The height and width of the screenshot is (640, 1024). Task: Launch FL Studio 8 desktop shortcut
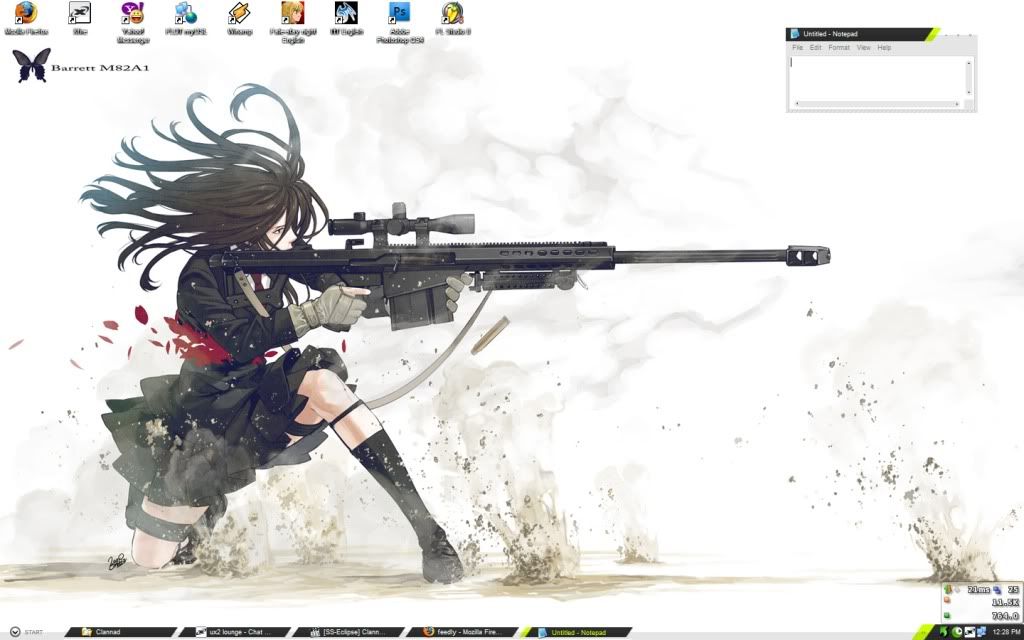coord(453,18)
